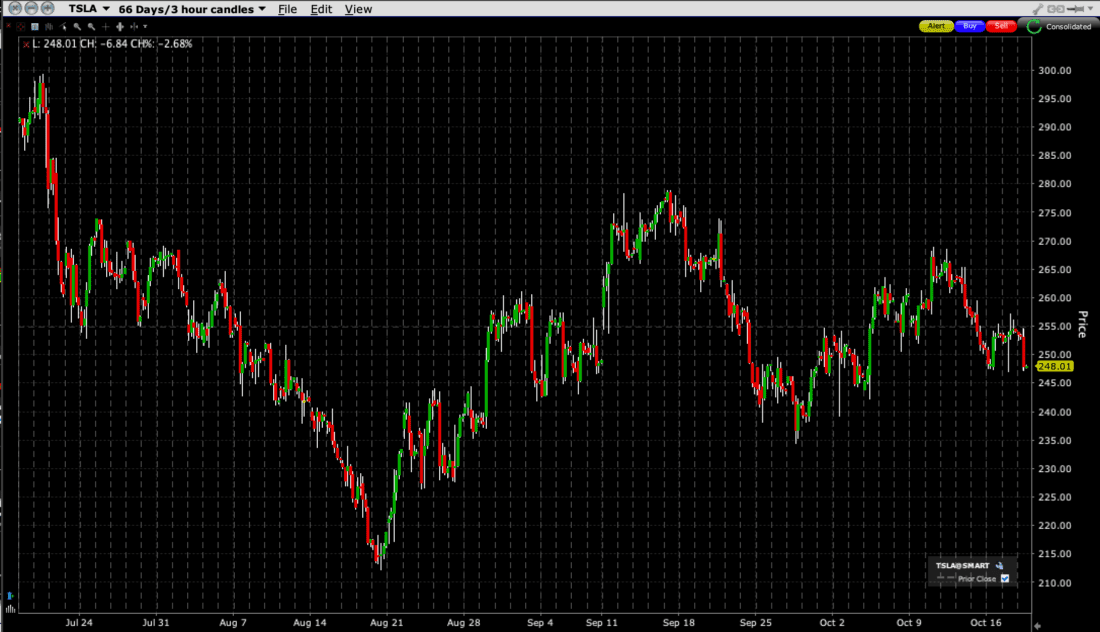Viewport: 1100px width, 632px height.
Task: Click the Consolidated label
Action: 1068,27
